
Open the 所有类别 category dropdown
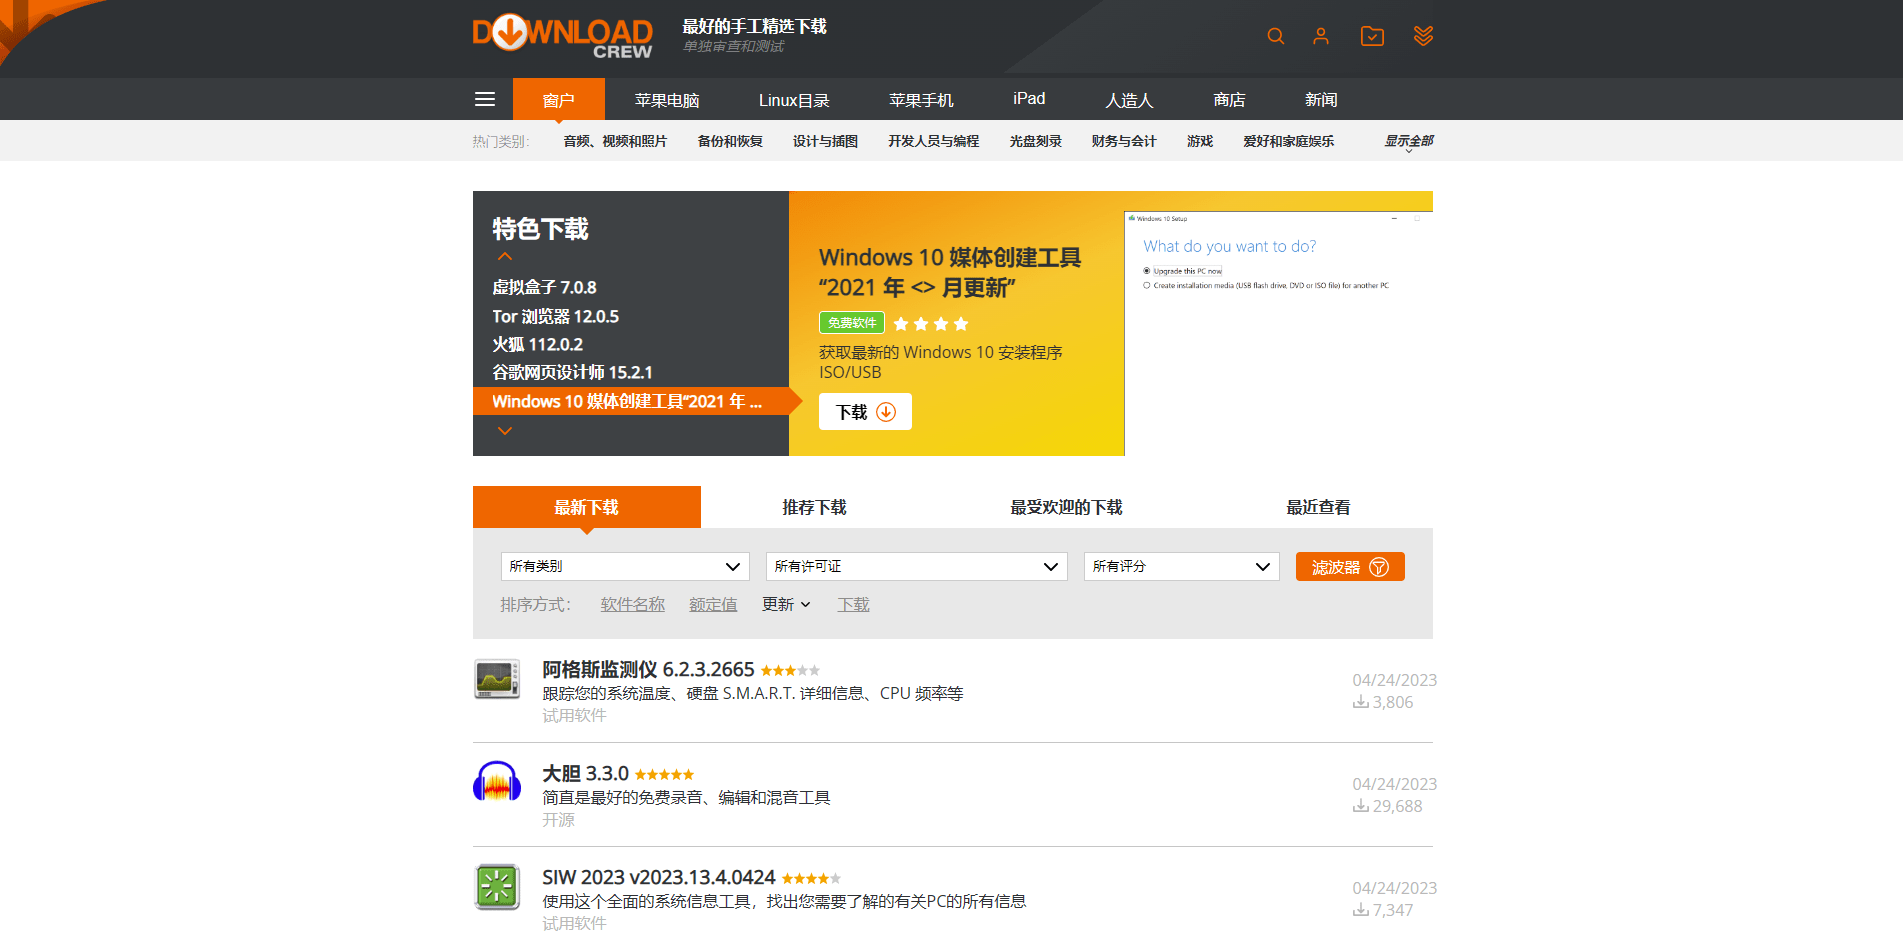(625, 566)
